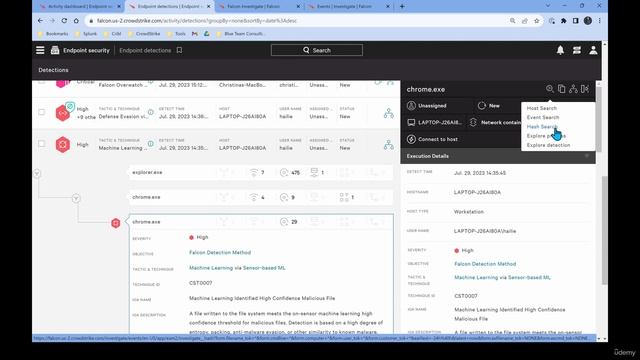
Task: Open browser extensions puzzle icon
Action: click(x=564, y=20)
